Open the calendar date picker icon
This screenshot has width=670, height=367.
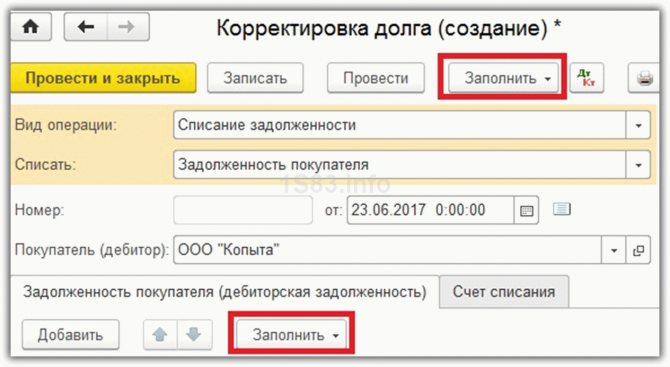tap(526, 210)
